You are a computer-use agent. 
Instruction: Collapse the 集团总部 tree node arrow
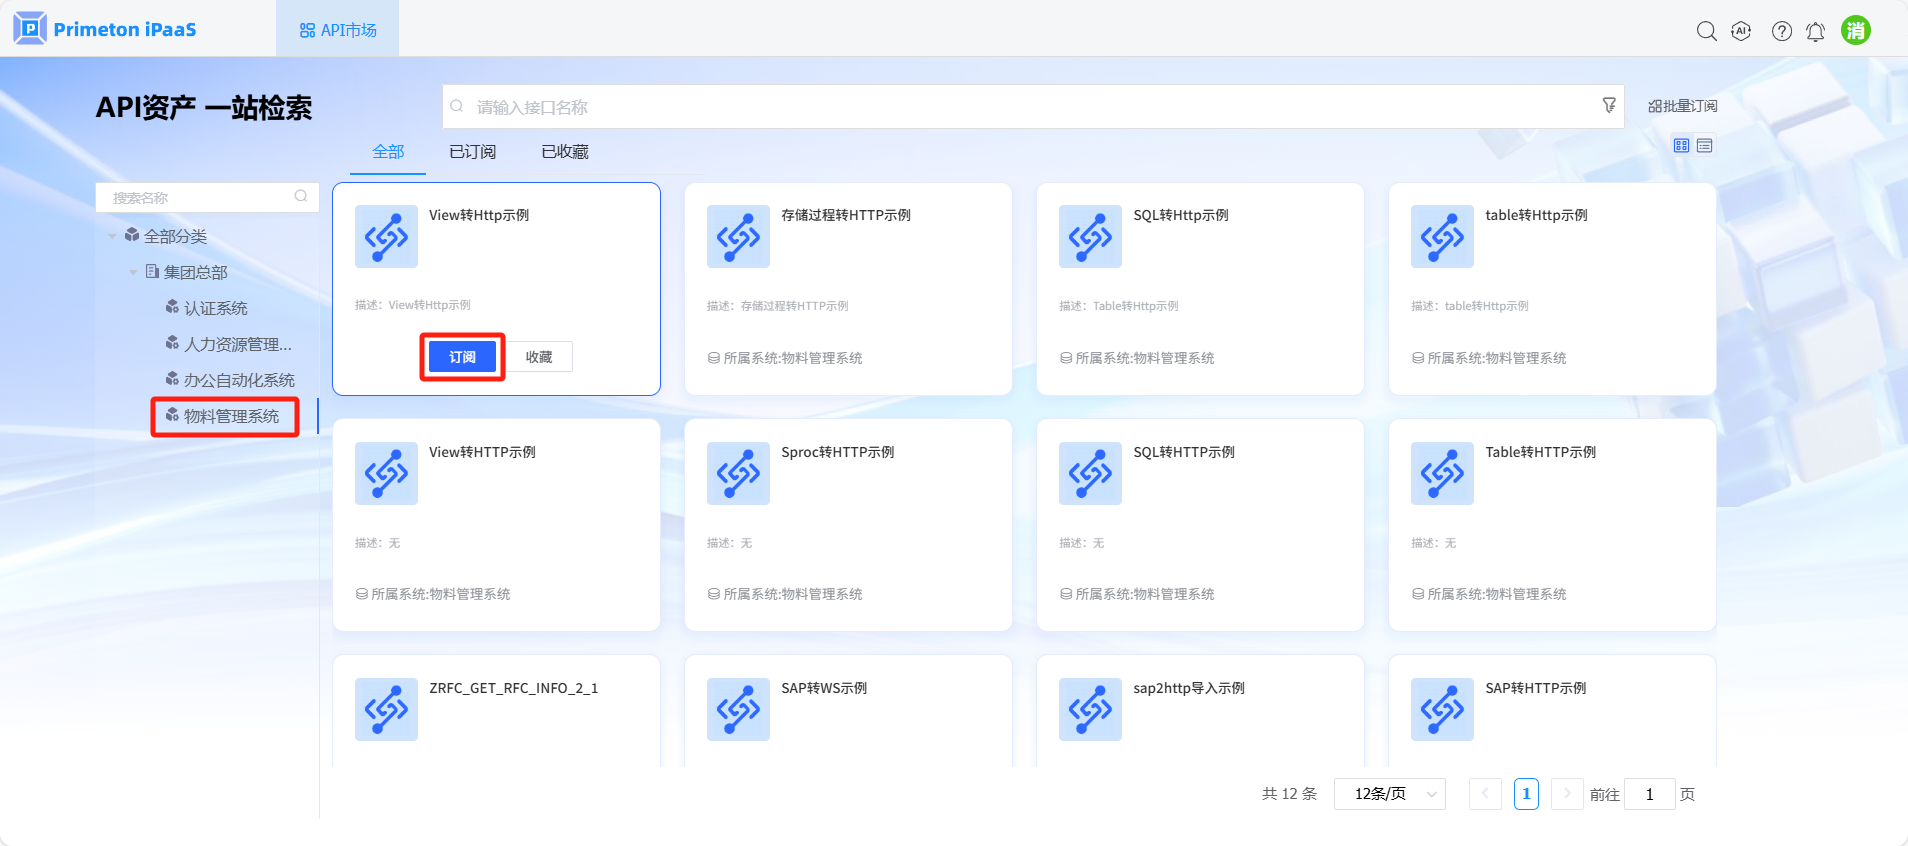[133, 273]
